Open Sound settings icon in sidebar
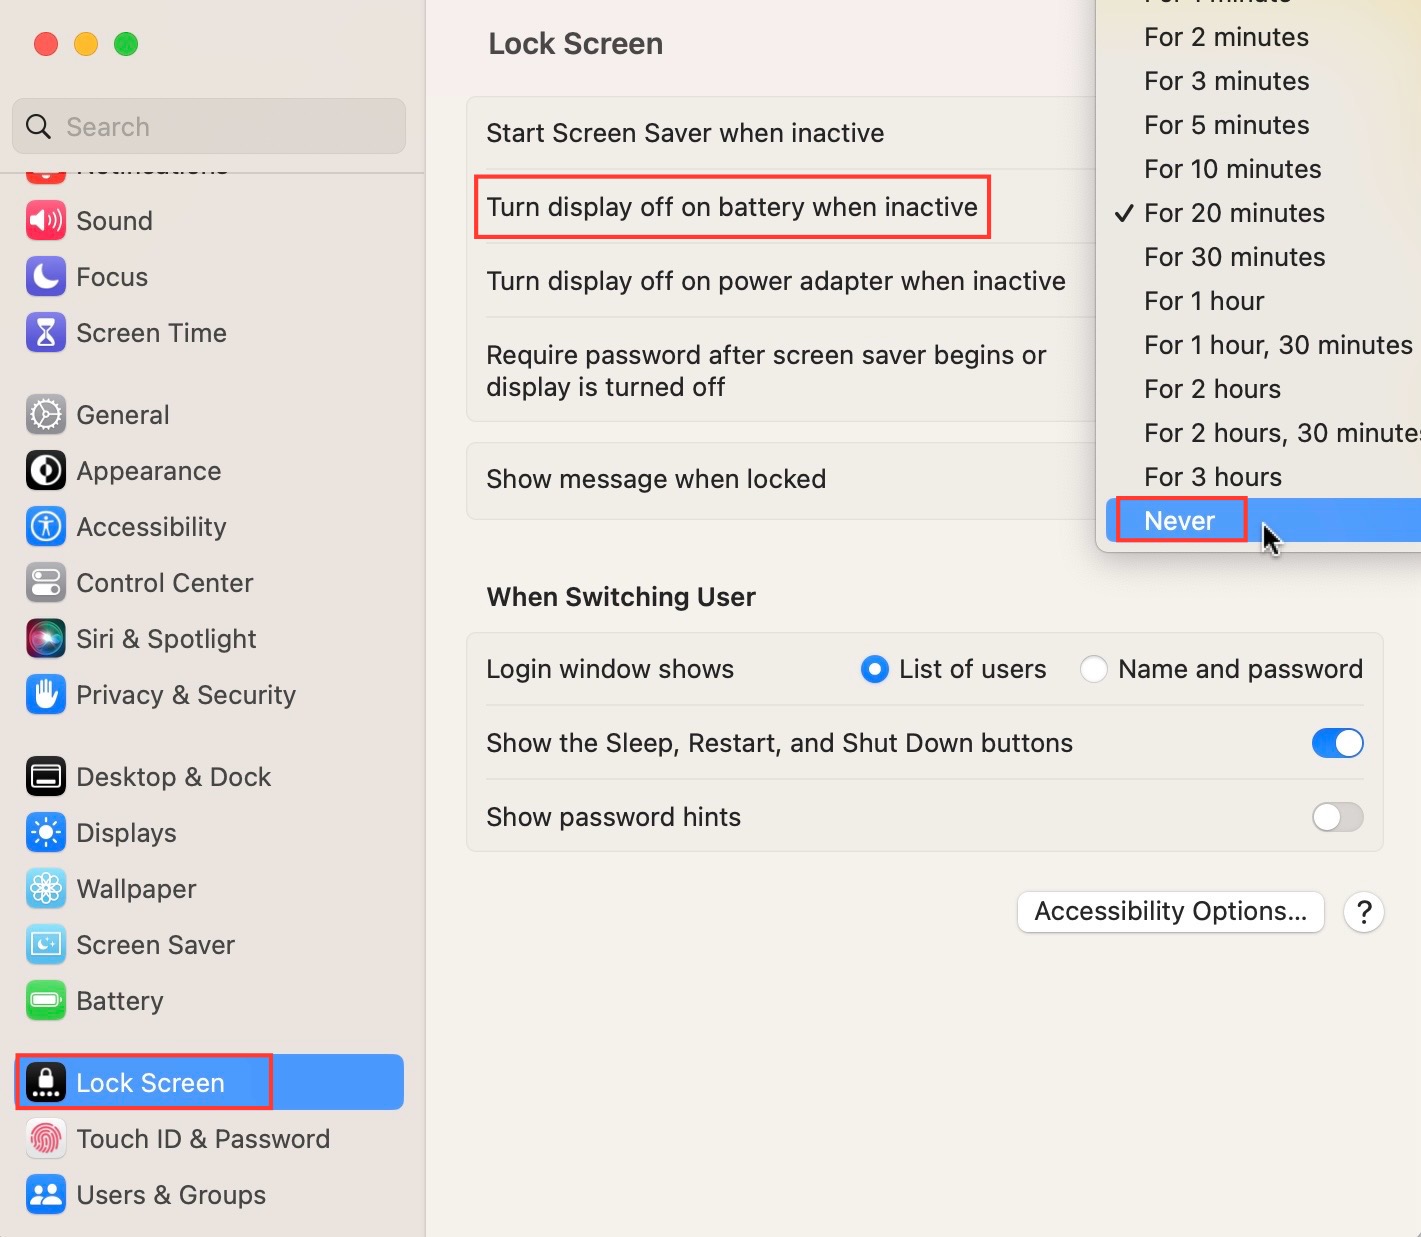The width and height of the screenshot is (1421, 1237). 46,221
